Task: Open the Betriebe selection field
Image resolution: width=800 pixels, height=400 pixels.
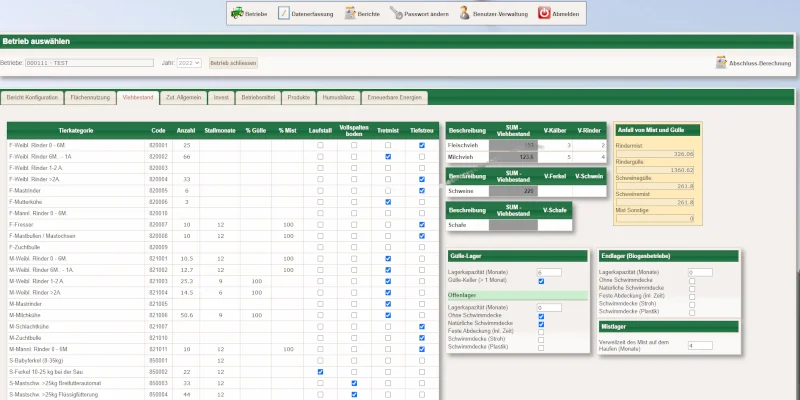Action: pos(88,62)
